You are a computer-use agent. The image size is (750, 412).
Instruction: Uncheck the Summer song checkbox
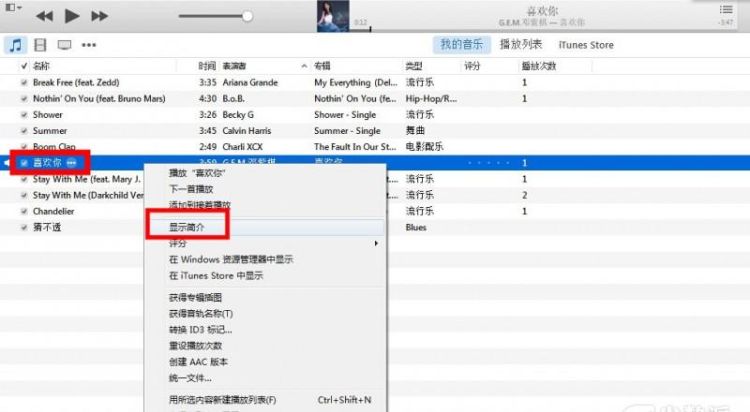pos(24,131)
